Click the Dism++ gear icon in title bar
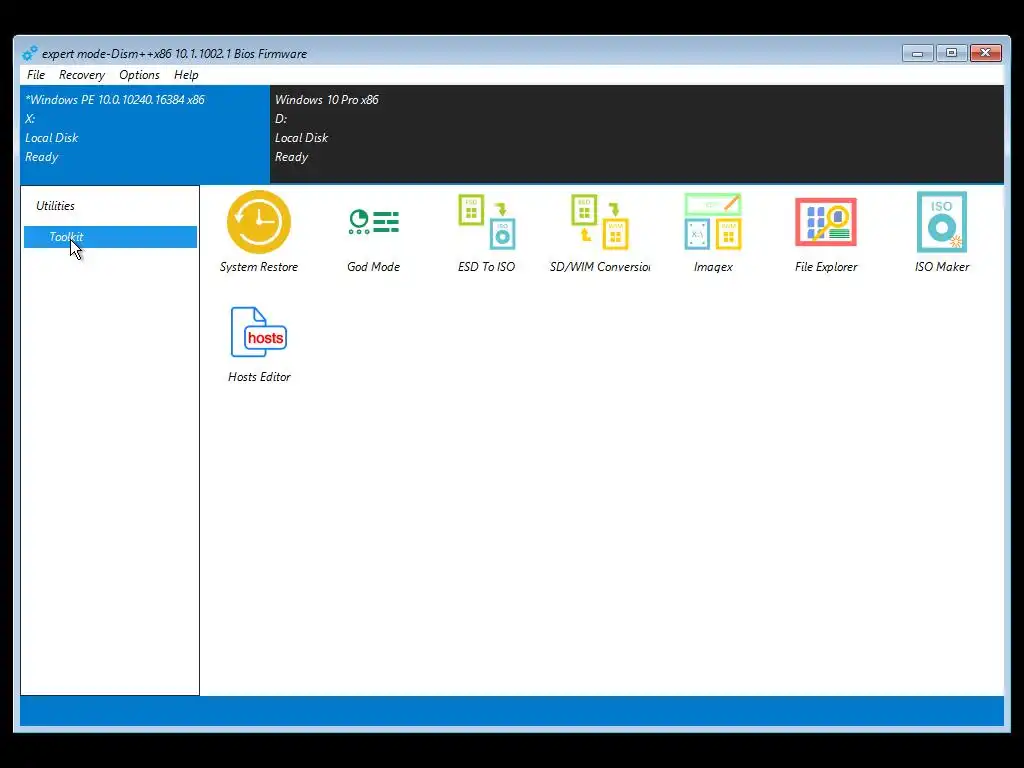Screen dimensions: 1024x768 tap(29, 54)
